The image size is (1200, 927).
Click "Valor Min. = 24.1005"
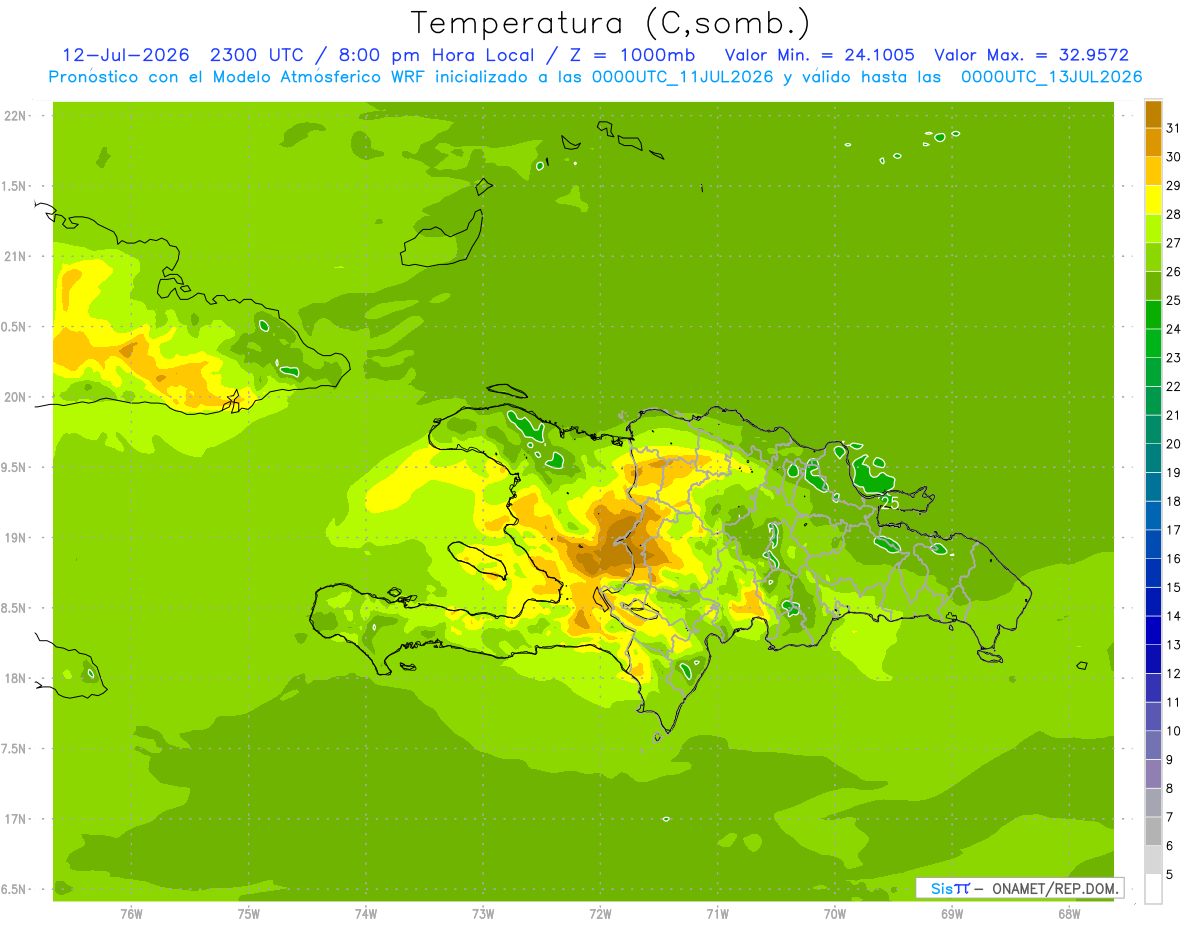click(x=819, y=55)
